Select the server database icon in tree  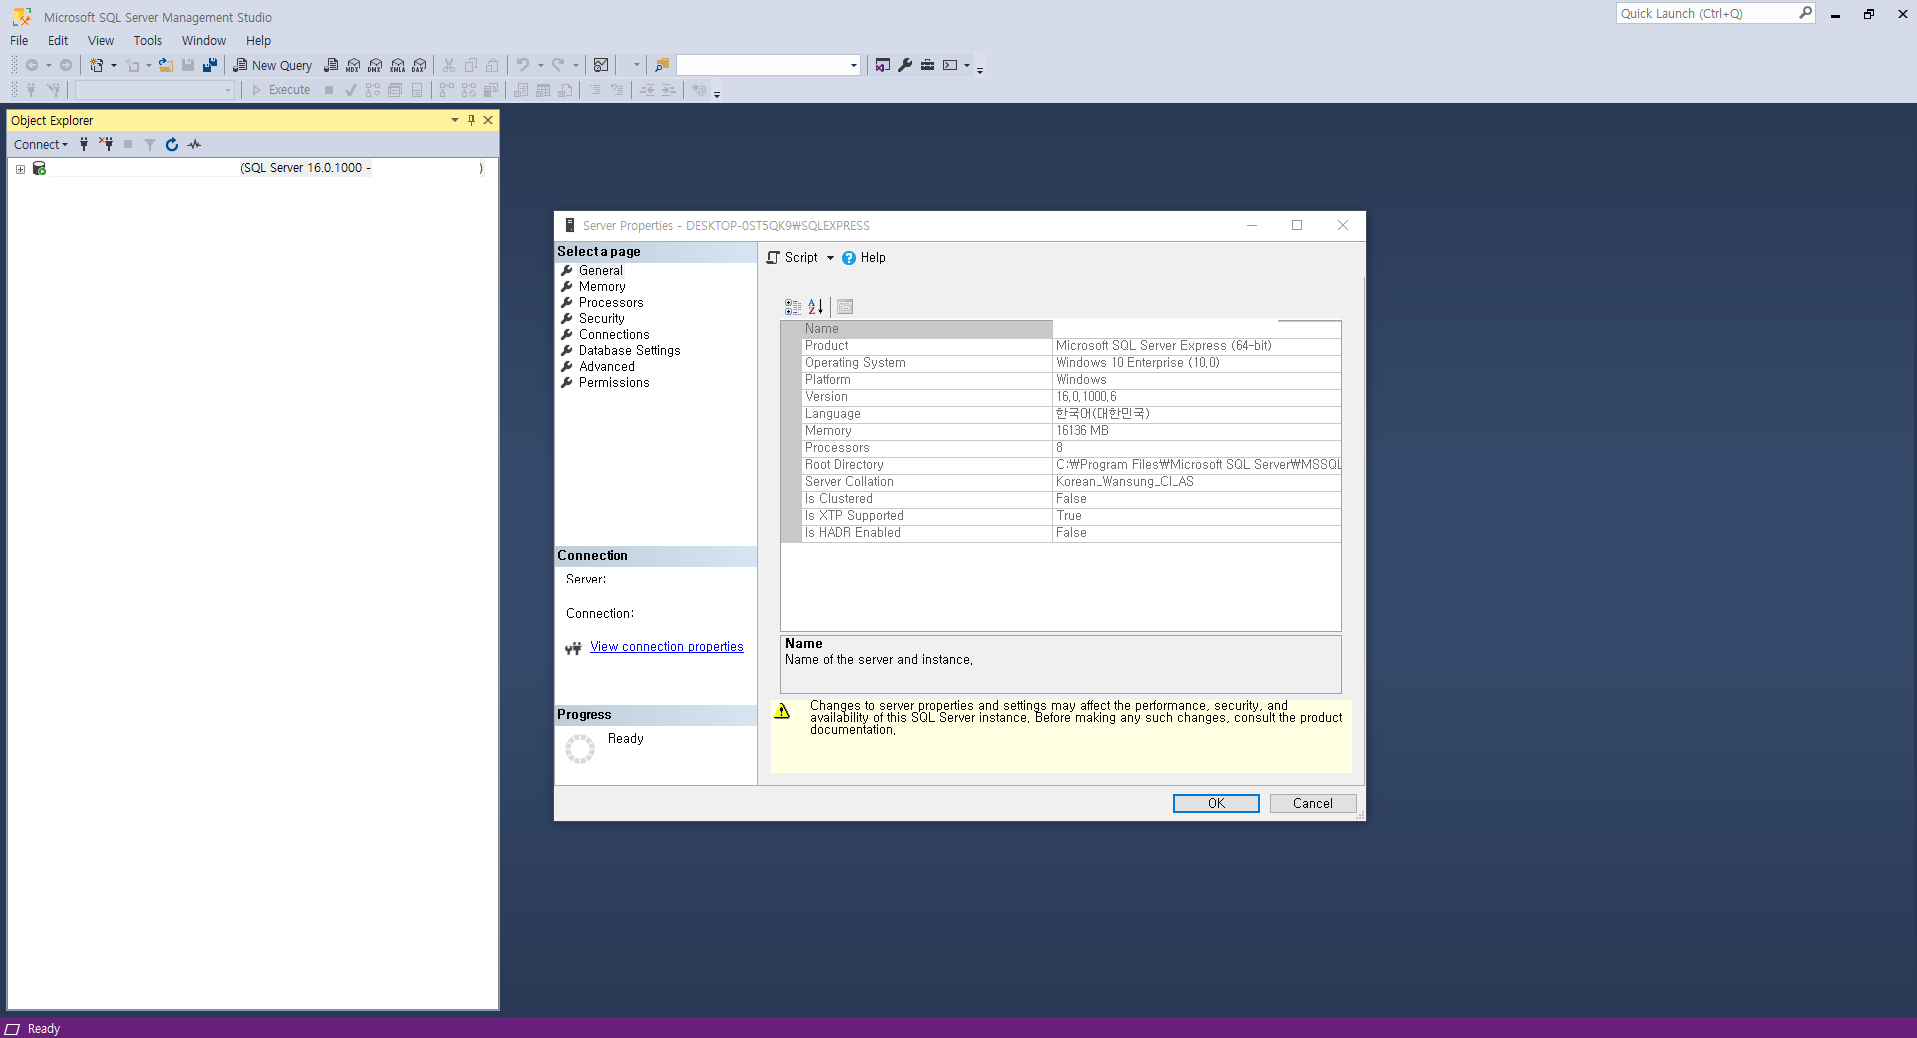click(x=40, y=168)
